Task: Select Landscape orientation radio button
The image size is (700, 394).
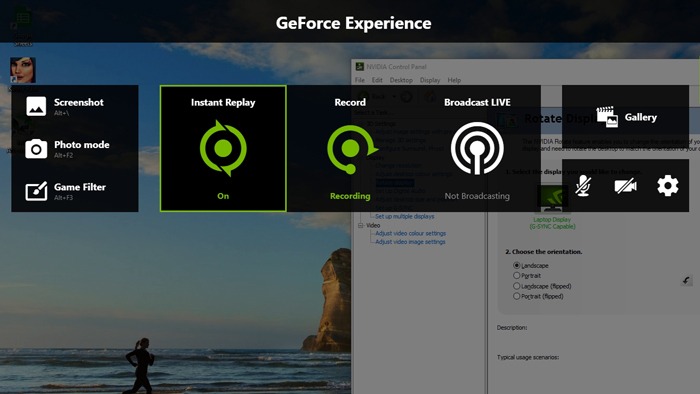Action: [x=517, y=265]
